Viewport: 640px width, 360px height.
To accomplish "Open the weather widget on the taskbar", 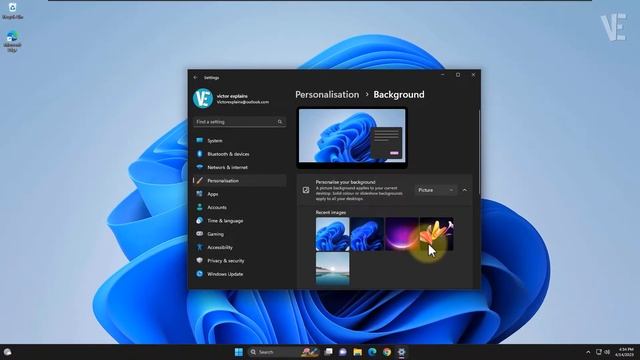I will tap(7, 352).
